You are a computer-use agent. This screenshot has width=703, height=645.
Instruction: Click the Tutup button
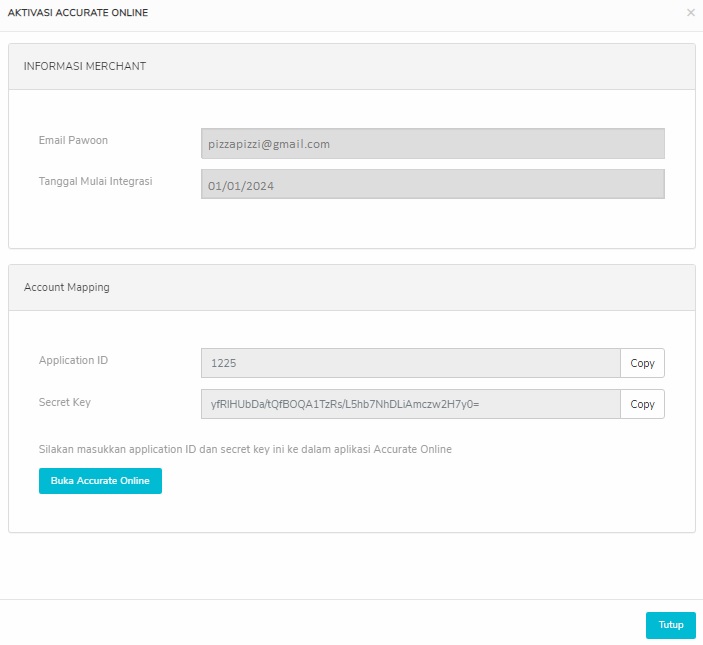point(671,625)
